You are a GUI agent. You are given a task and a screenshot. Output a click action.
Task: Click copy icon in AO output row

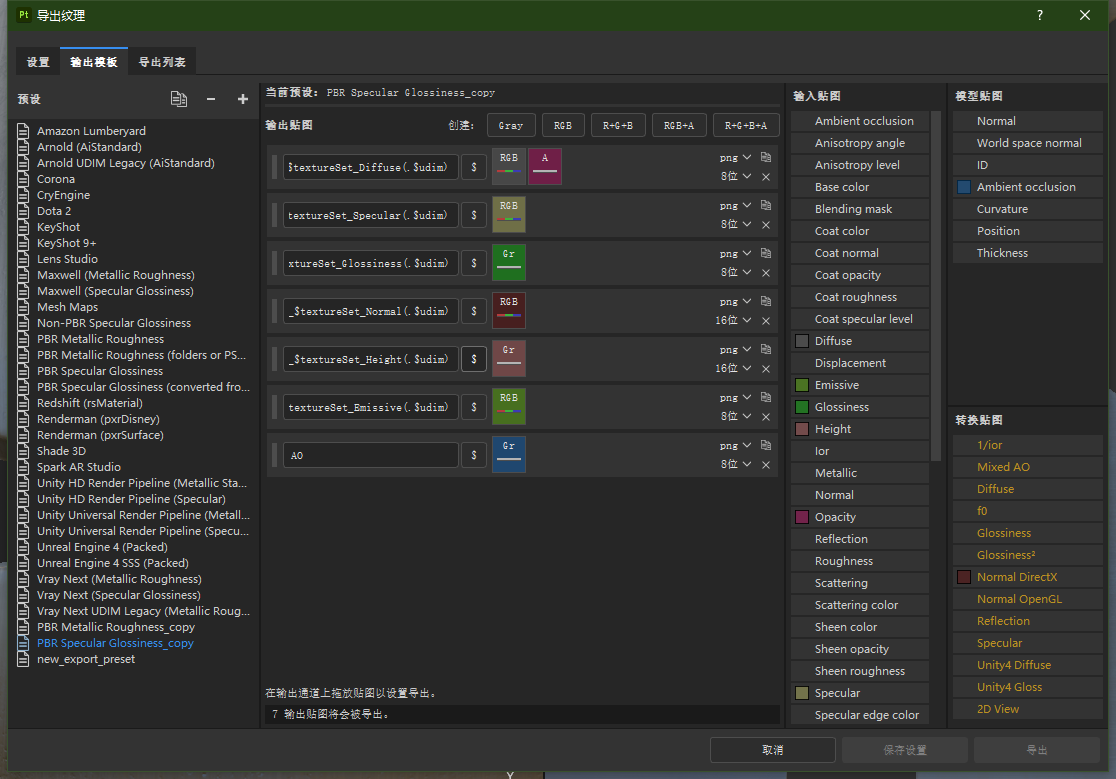[766, 445]
